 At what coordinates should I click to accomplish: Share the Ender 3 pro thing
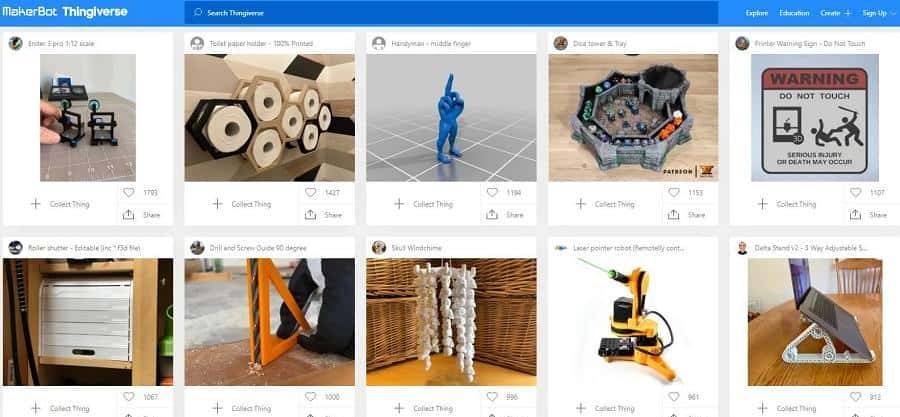point(141,215)
